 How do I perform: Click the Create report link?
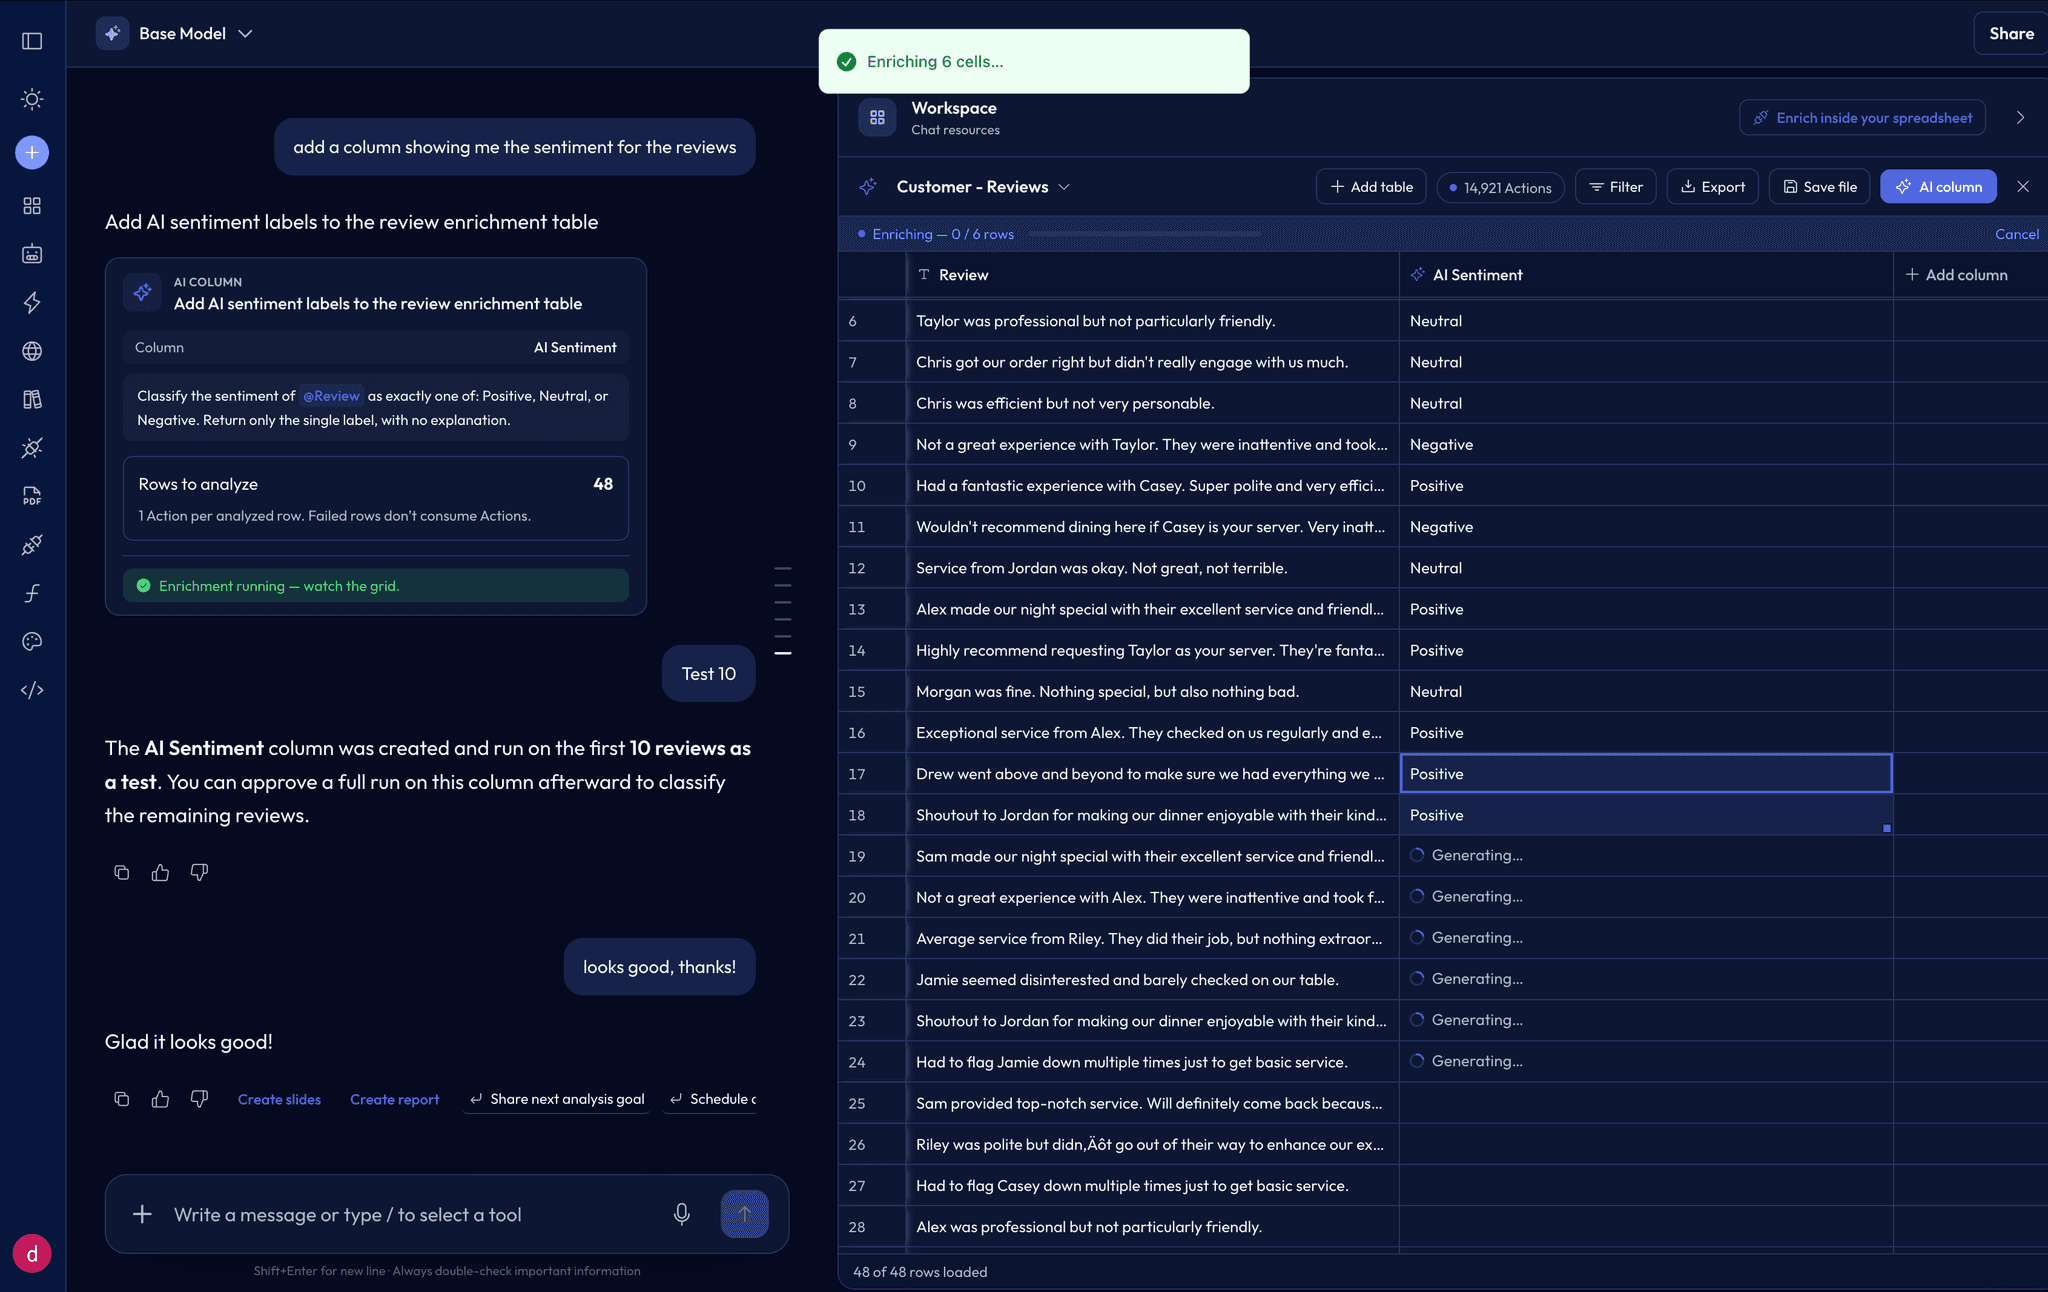tap(394, 1099)
